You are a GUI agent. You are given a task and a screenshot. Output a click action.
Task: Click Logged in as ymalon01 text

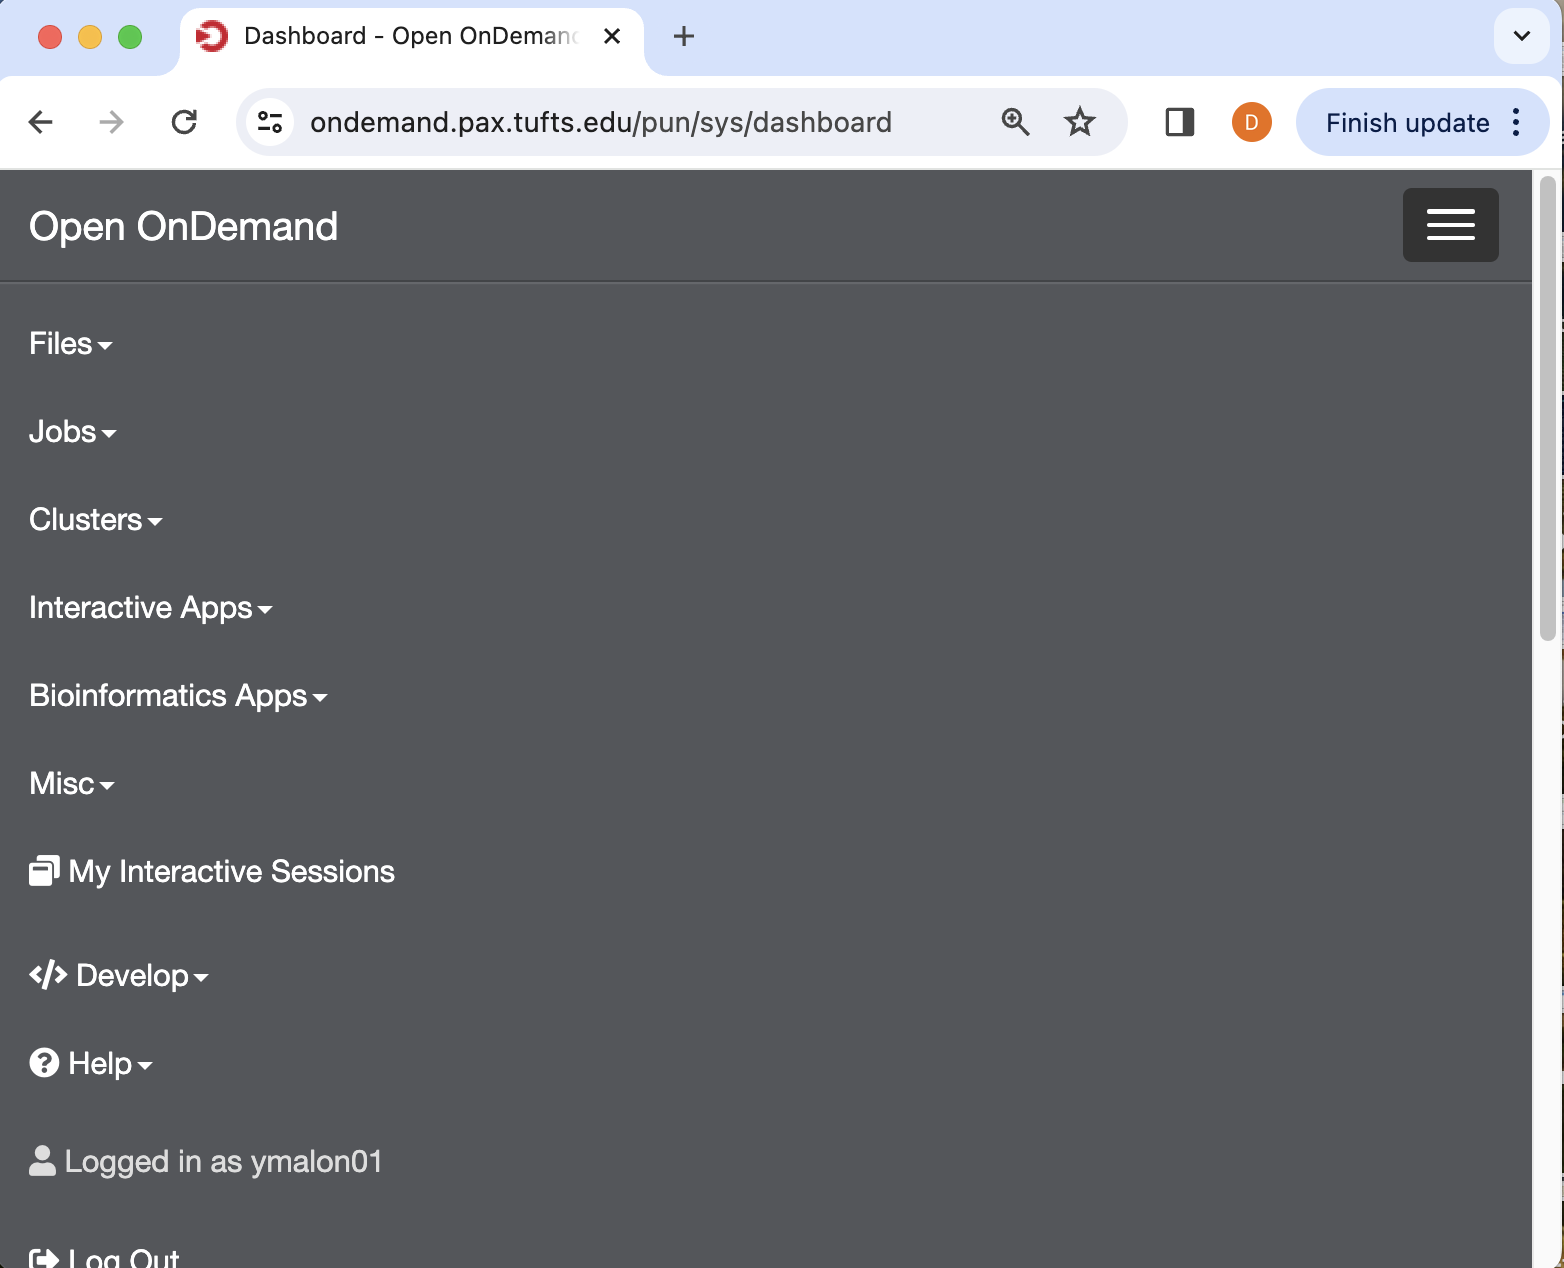(223, 1162)
